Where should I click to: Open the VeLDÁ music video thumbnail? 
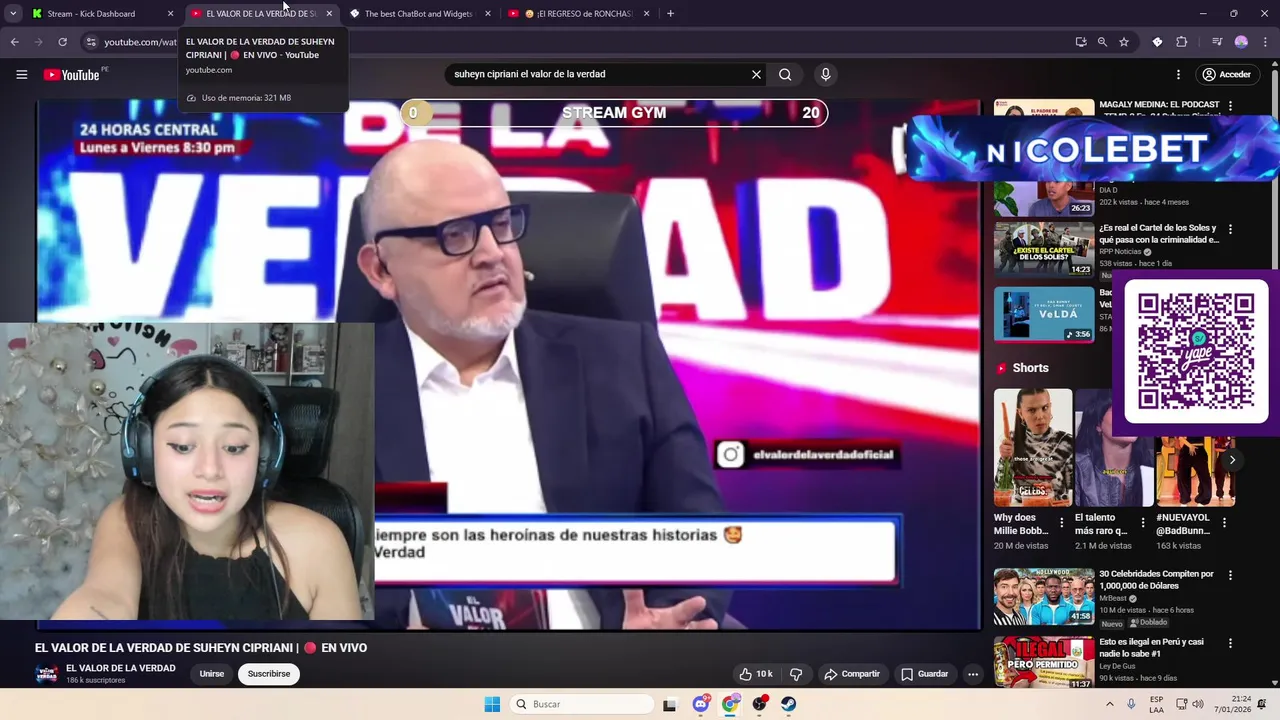point(1044,314)
